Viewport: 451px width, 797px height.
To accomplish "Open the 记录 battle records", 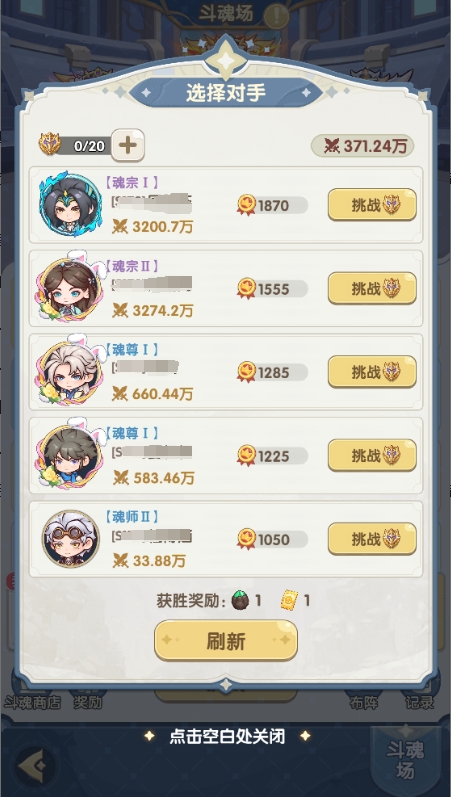I will (x=419, y=702).
